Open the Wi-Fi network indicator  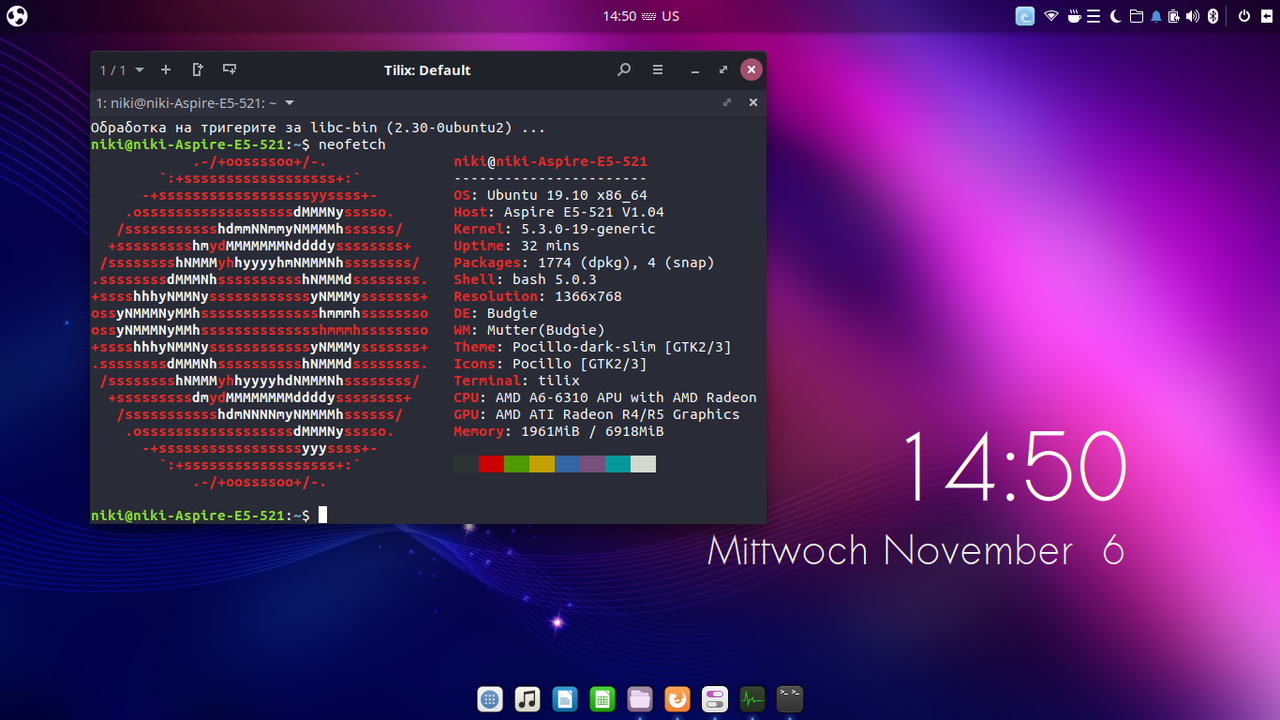pos(1052,16)
